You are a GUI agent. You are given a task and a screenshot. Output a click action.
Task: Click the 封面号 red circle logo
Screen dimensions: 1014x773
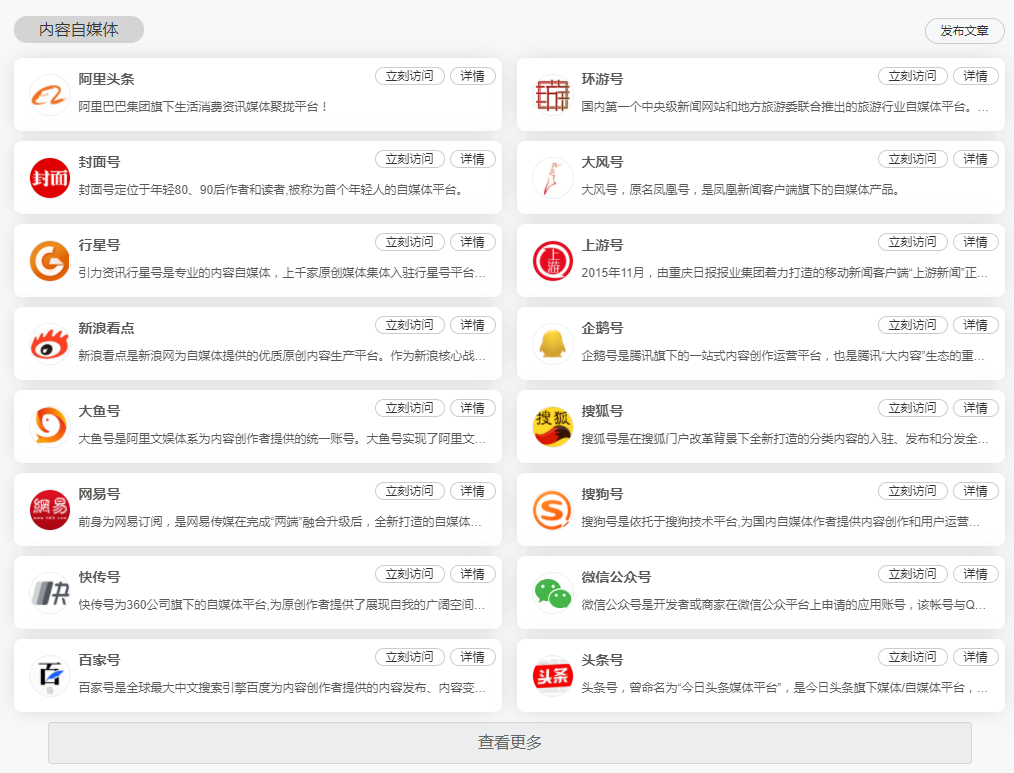pos(50,178)
